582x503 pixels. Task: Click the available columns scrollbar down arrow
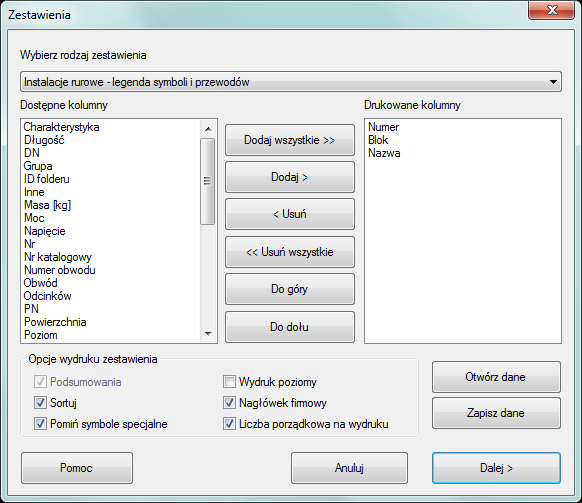208,334
